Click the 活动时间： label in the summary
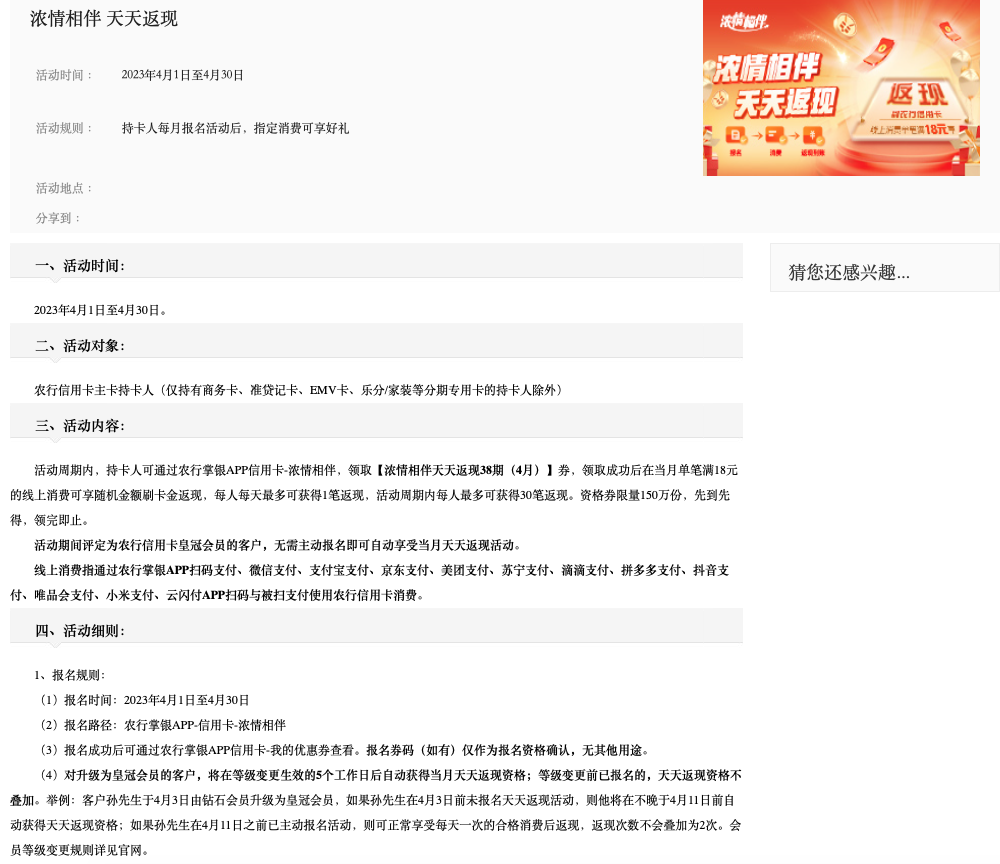This screenshot has height=864, width=1000. point(64,75)
